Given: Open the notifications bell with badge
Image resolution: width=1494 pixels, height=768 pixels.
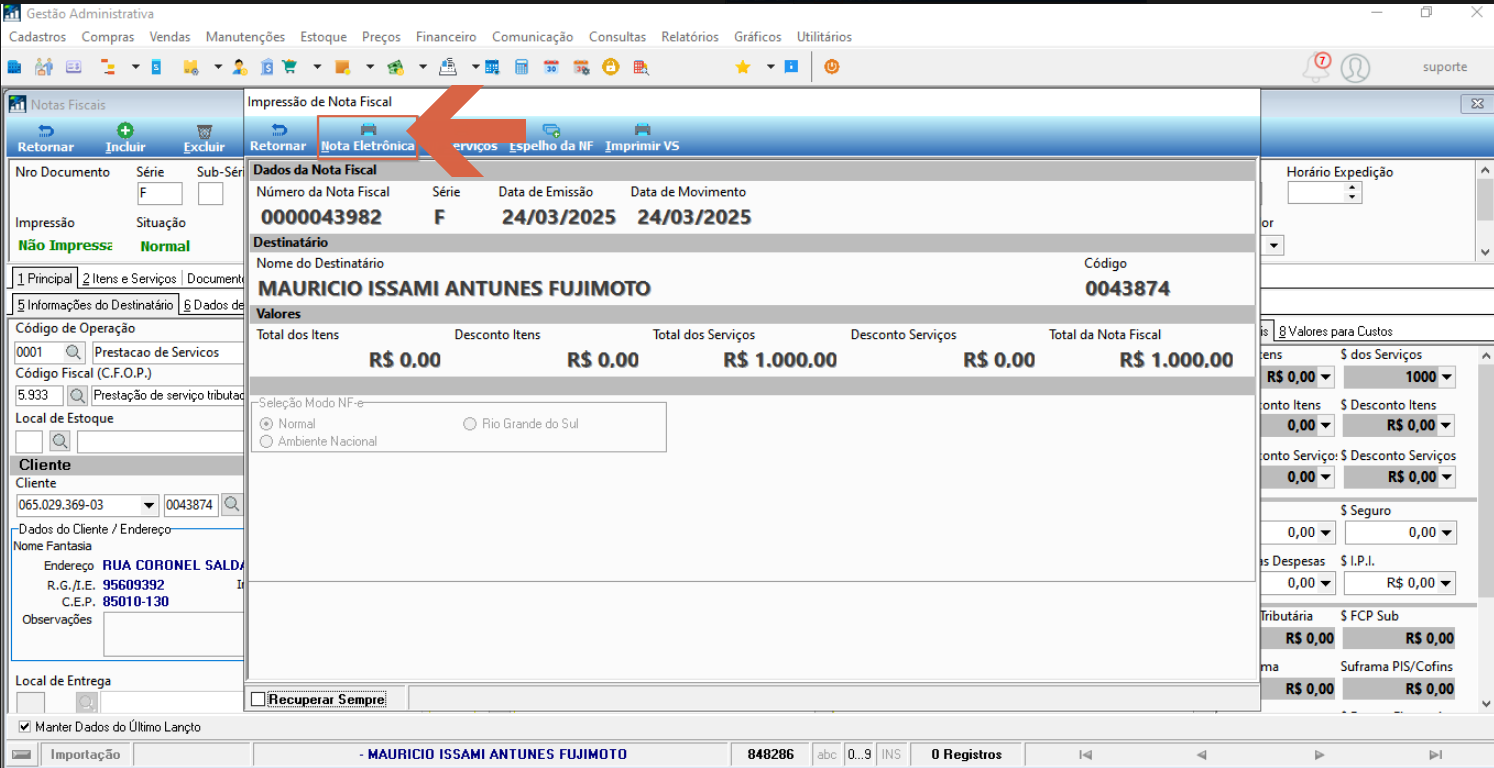Looking at the screenshot, I should (x=1317, y=67).
